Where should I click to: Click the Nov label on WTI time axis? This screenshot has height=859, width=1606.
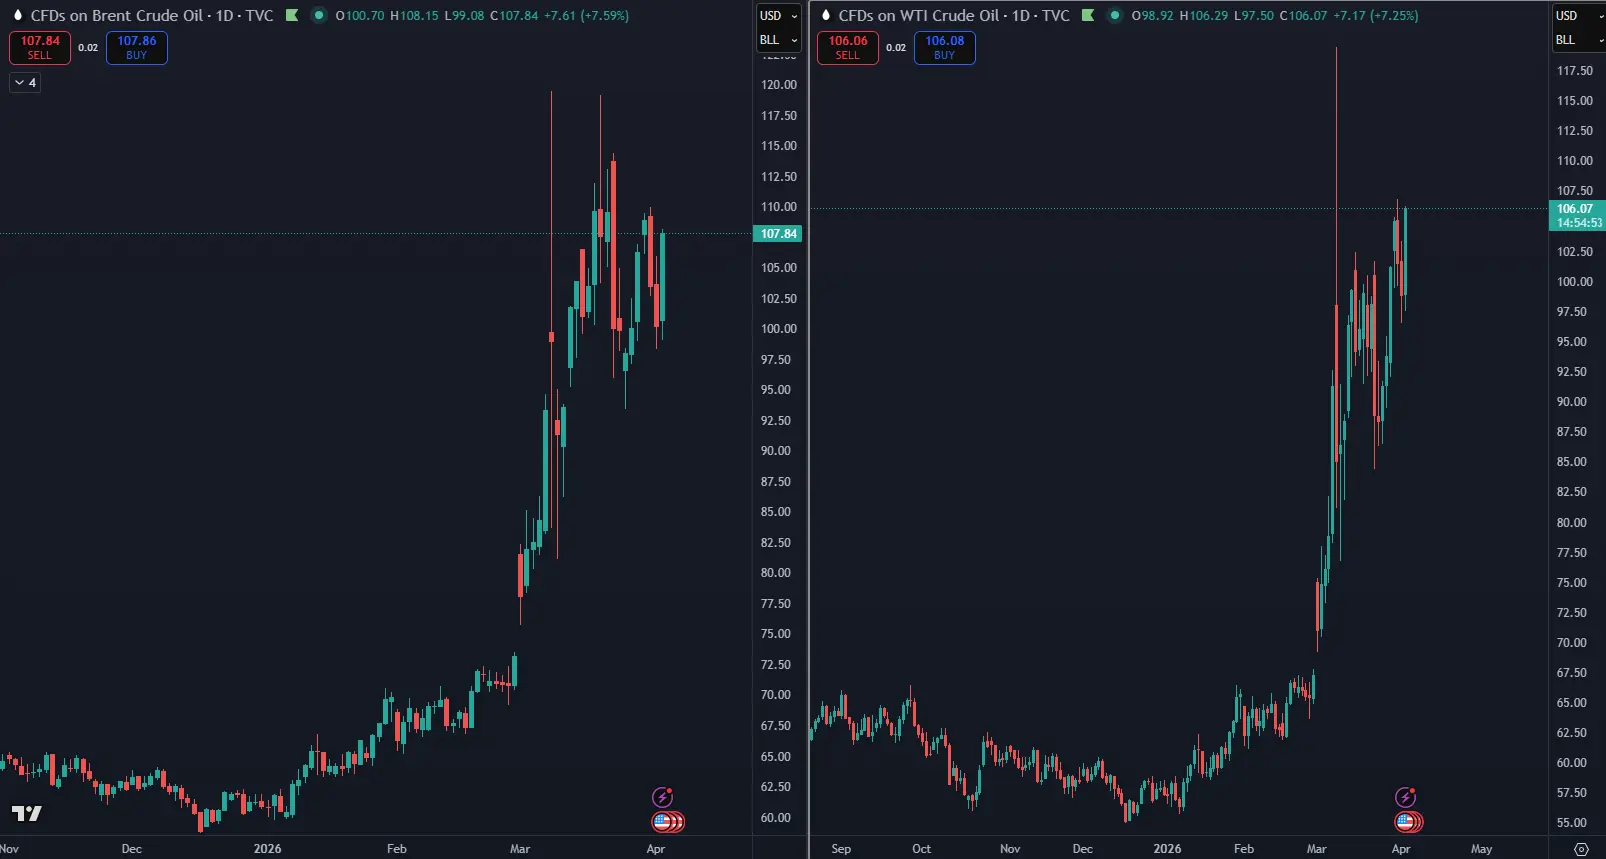tap(1010, 849)
